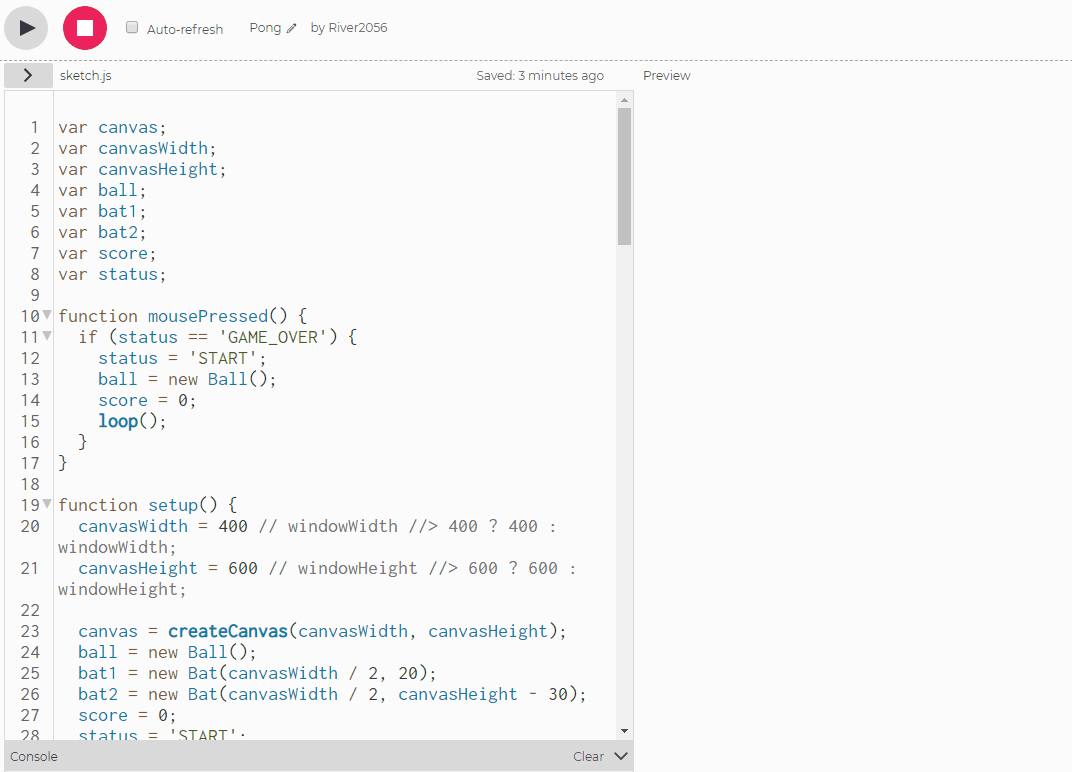Select the sketch.js file tab

(85, 75)
